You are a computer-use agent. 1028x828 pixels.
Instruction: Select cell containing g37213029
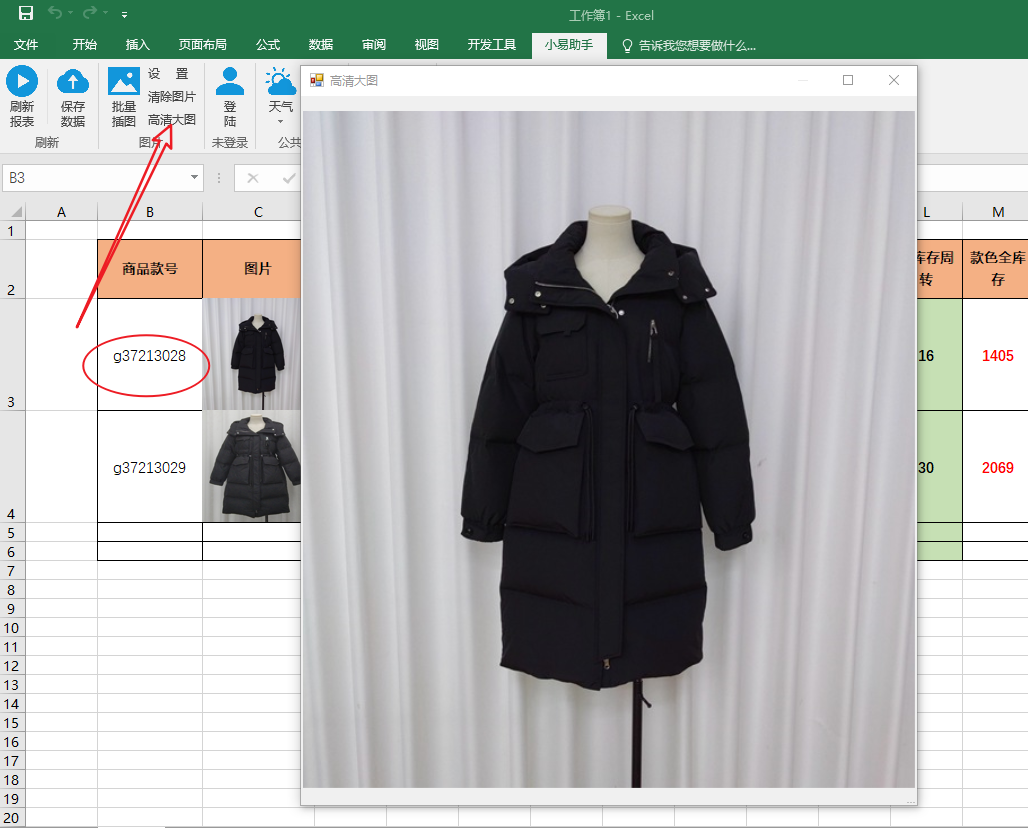point(149,467)
